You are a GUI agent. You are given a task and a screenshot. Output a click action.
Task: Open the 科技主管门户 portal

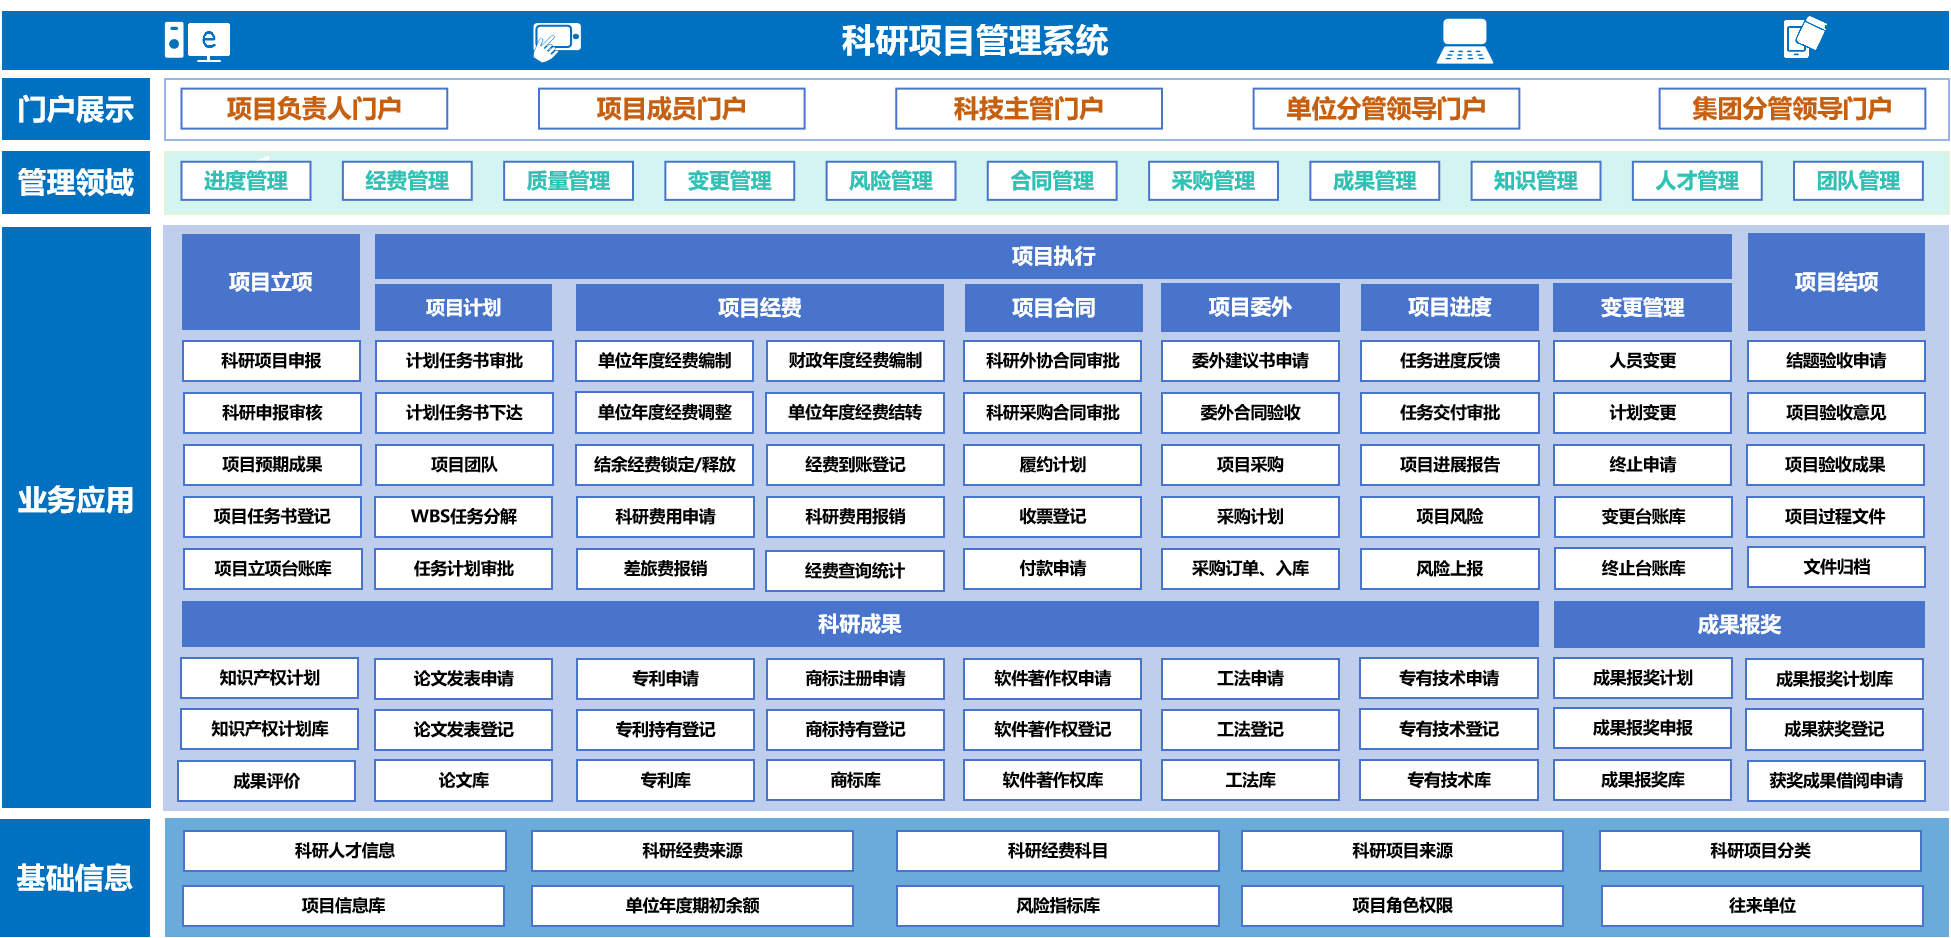[x=1029, y=108]
